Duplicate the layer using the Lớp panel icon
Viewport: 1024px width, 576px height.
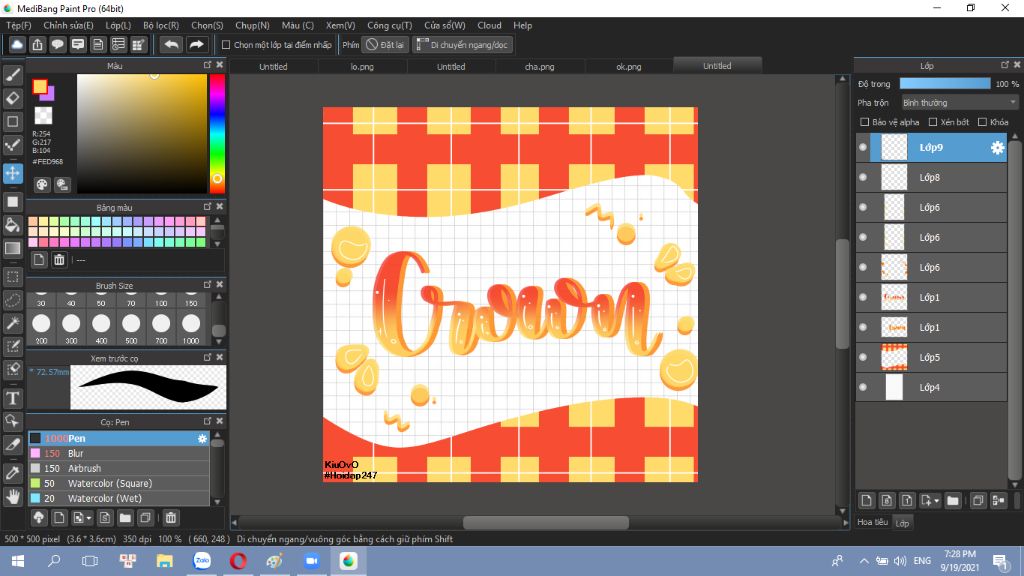click(978, 501)
